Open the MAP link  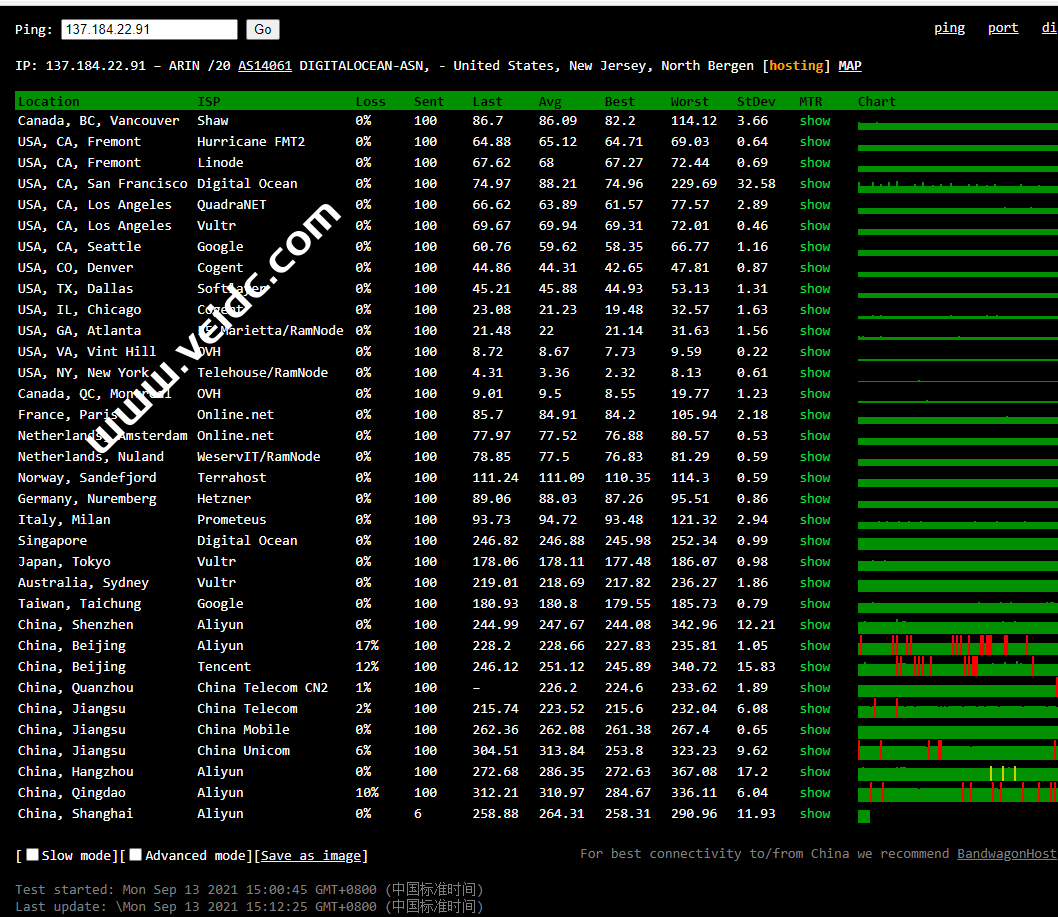coord(849,66)
